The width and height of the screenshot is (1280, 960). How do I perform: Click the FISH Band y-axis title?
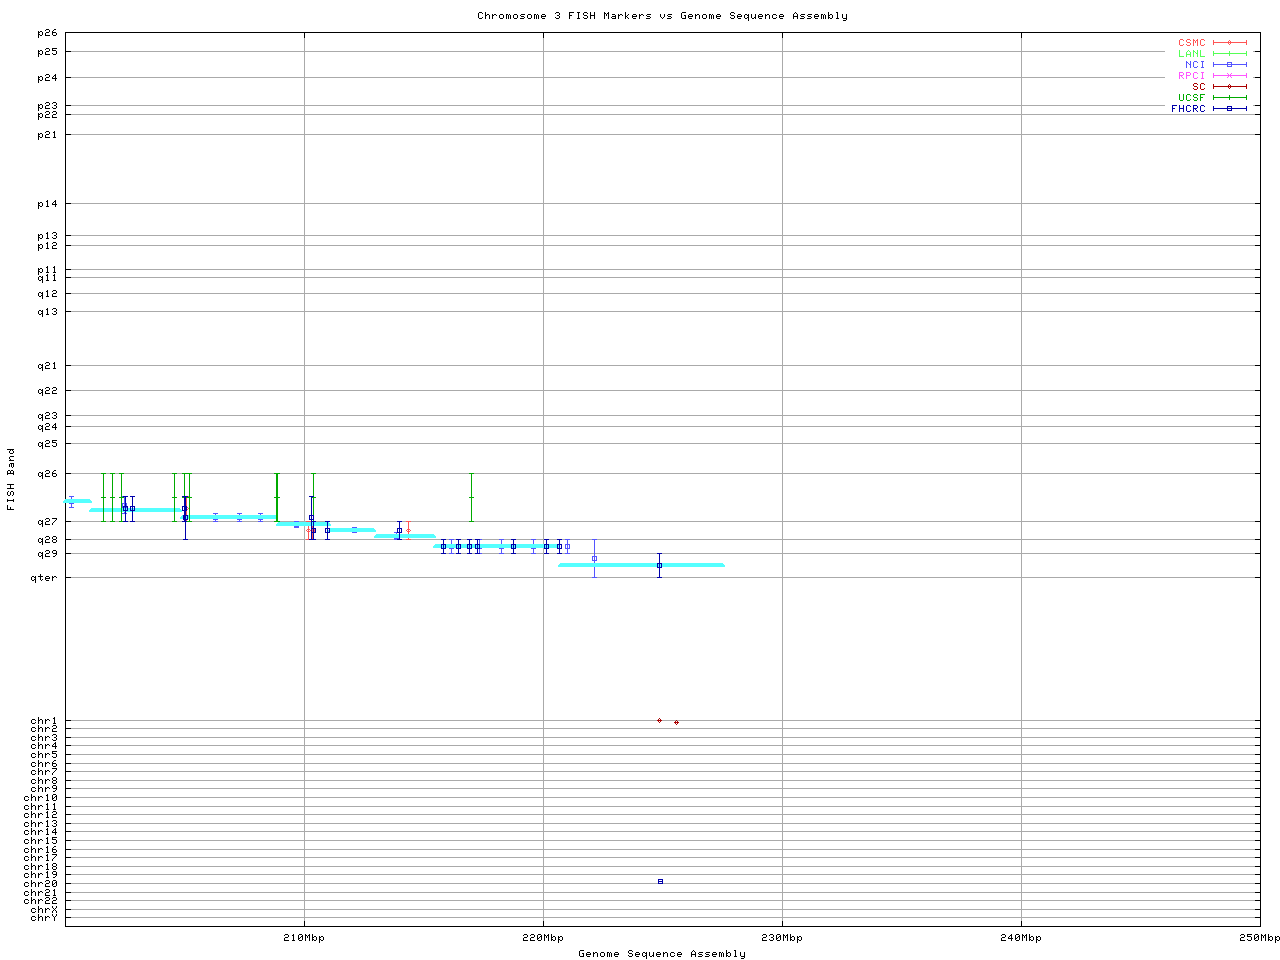[x=12, y=479]
